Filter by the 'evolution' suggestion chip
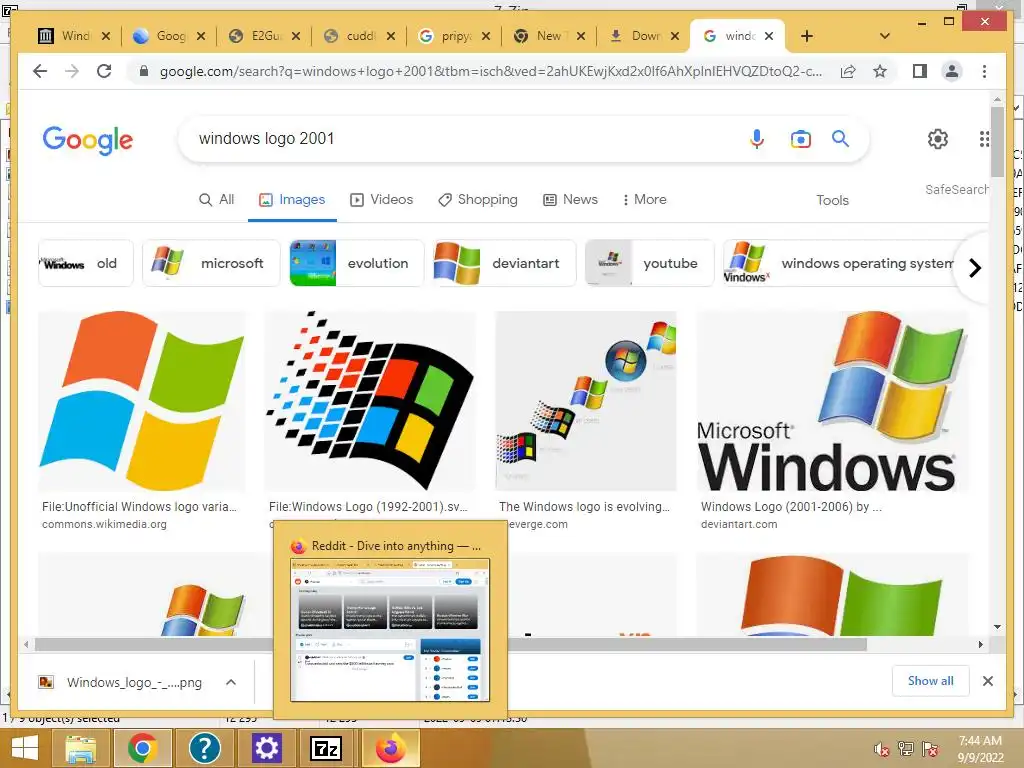The image size is (1024, 768). point(357,263)
